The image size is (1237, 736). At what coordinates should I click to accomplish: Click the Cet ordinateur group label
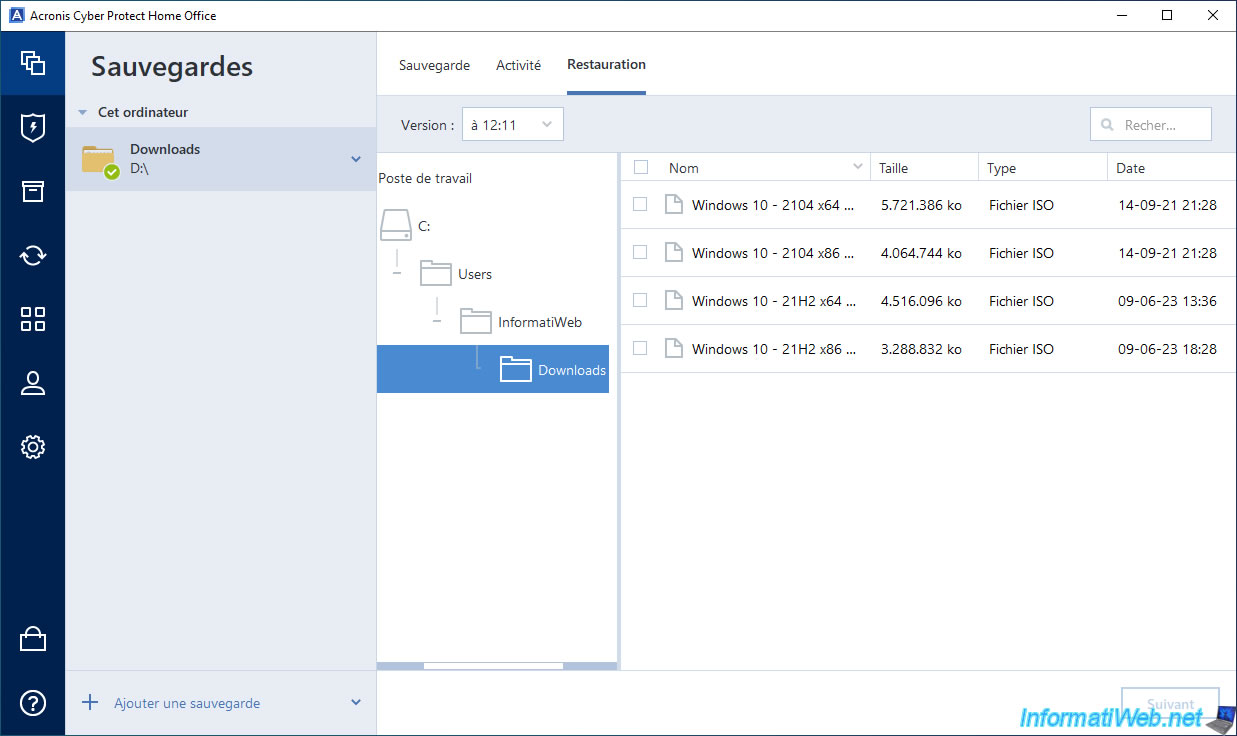[143, 113]
